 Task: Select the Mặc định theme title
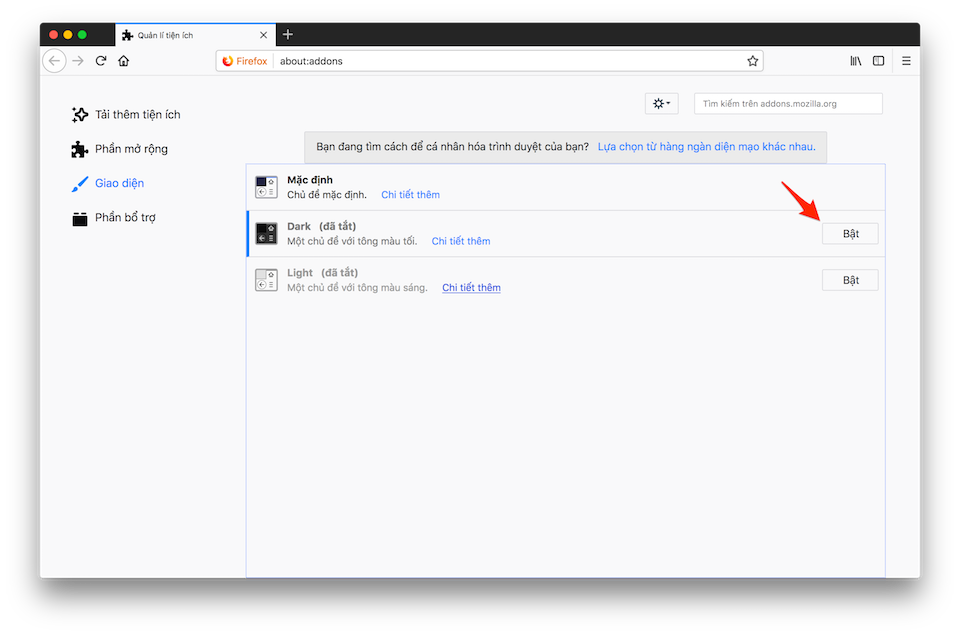click(310, 180)
